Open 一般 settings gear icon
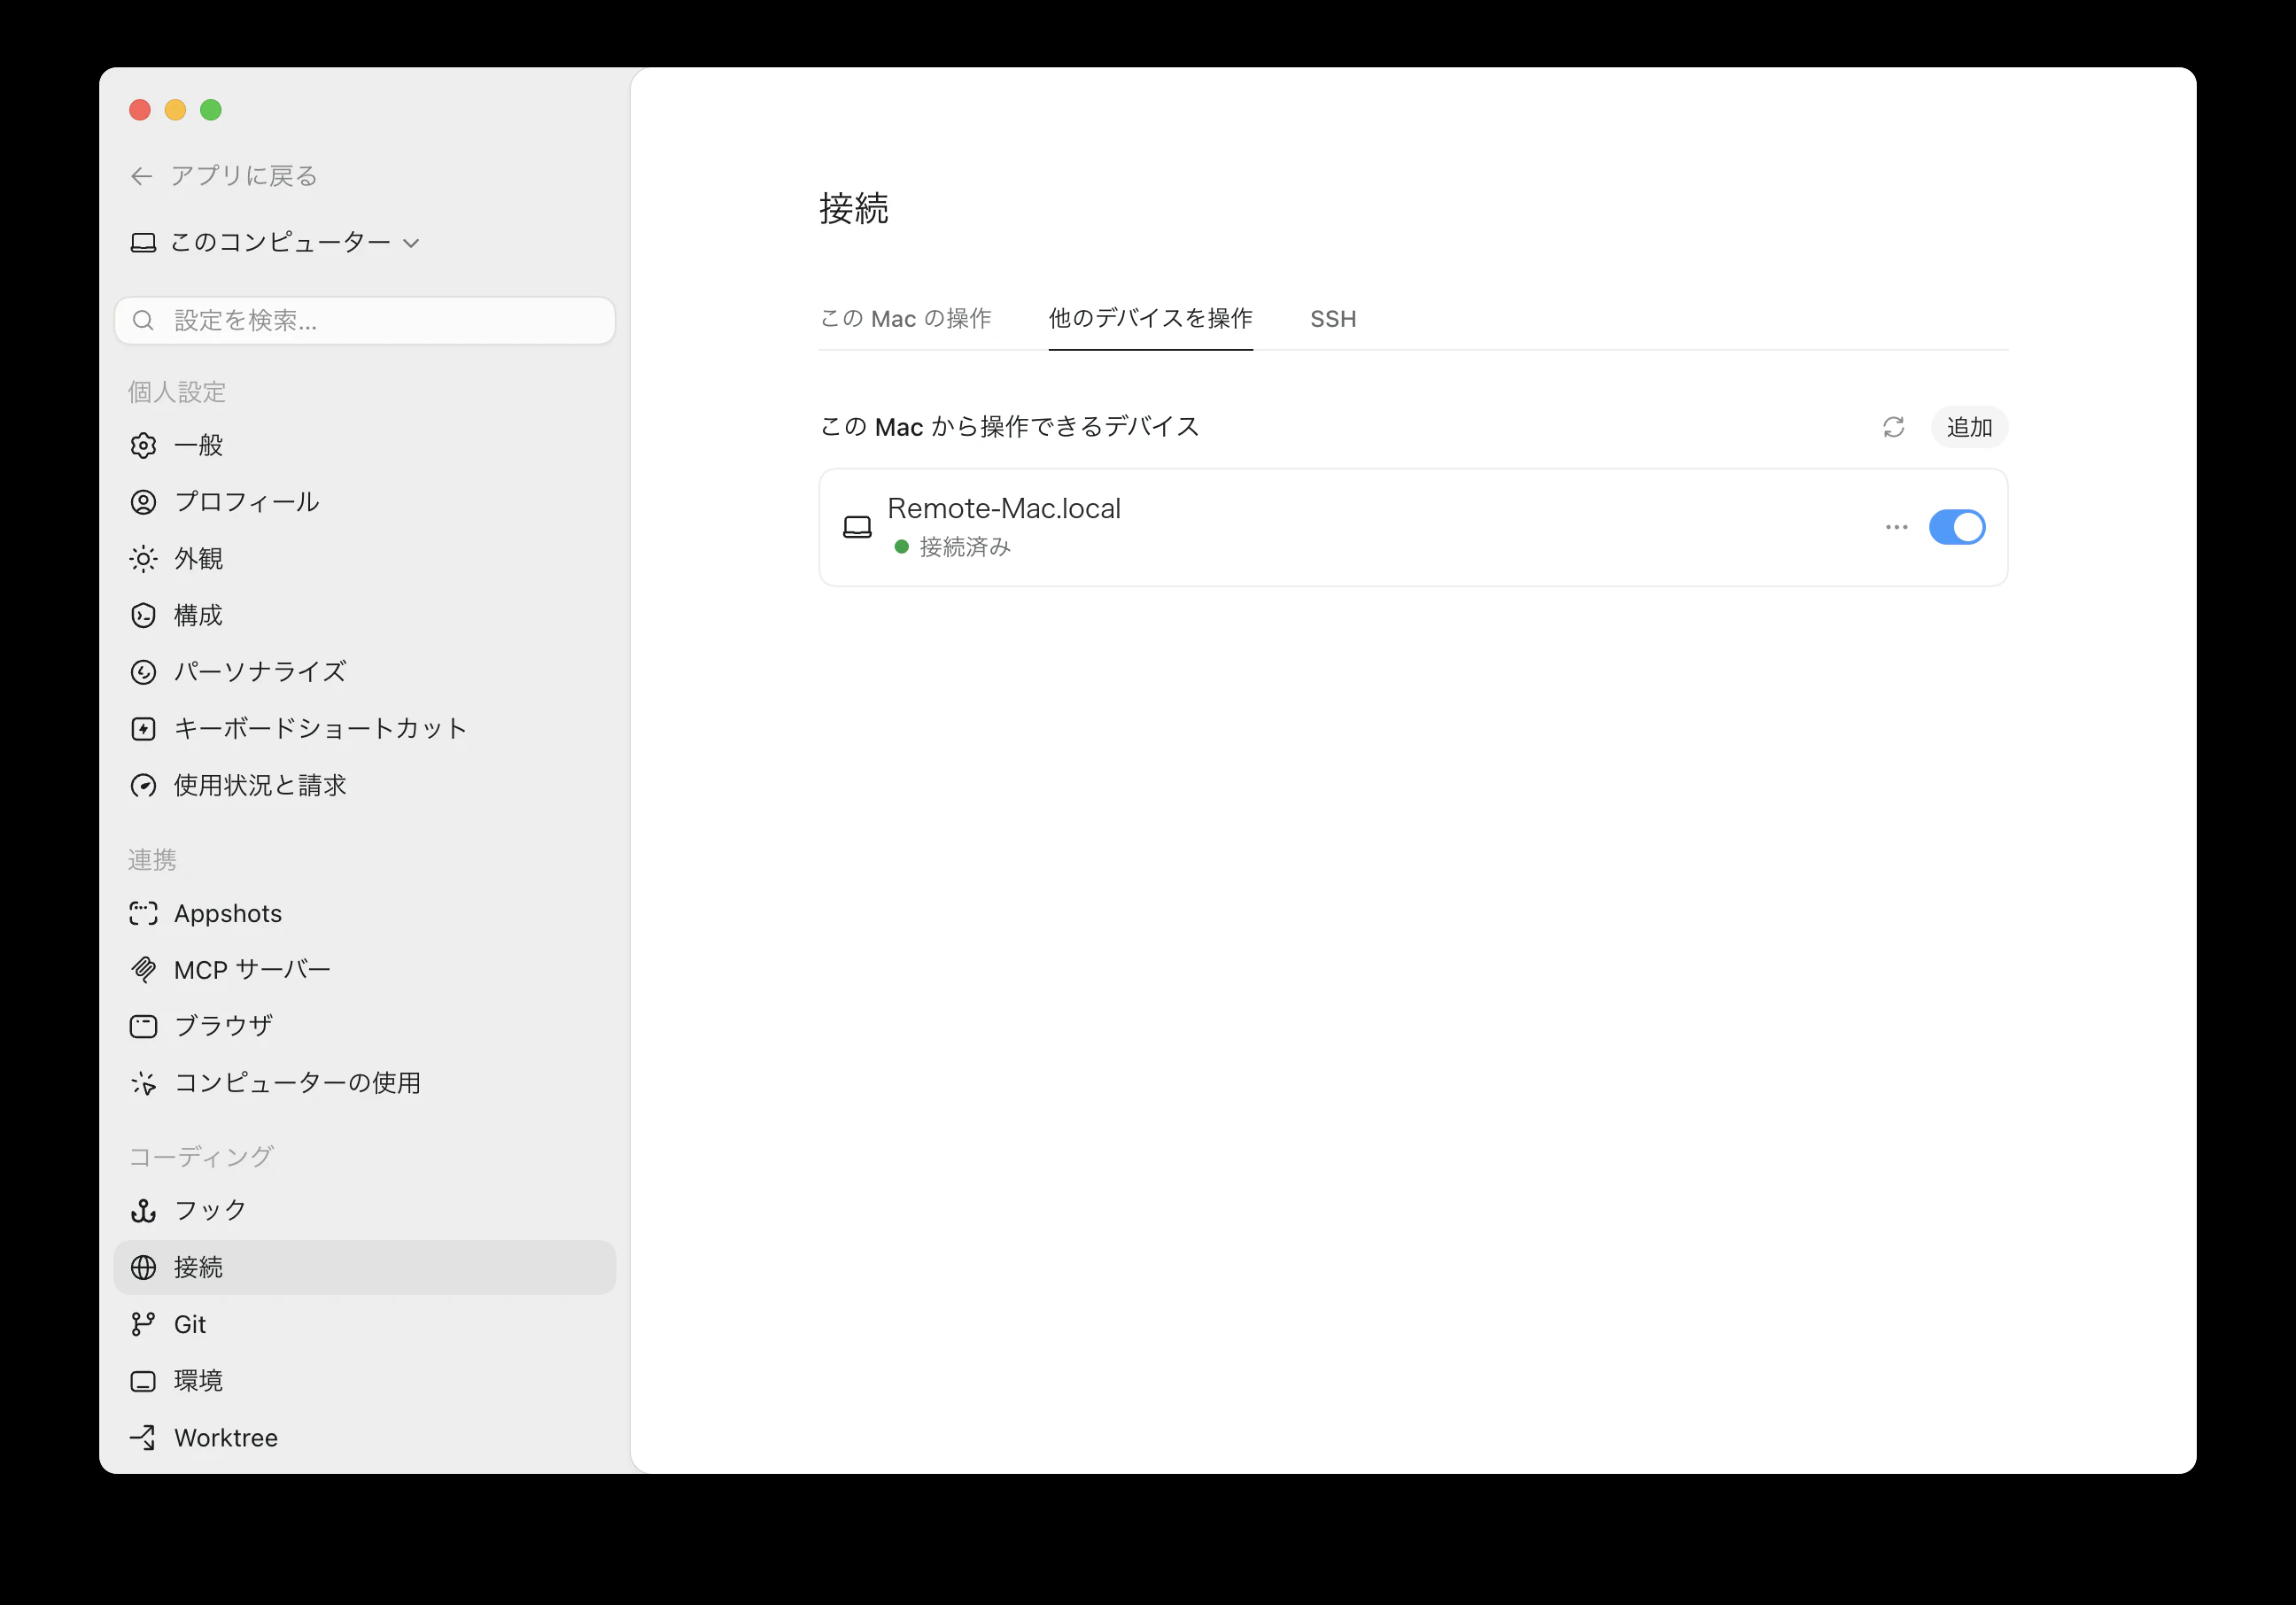2296x1605 pixels. click(x=143, y=445)
